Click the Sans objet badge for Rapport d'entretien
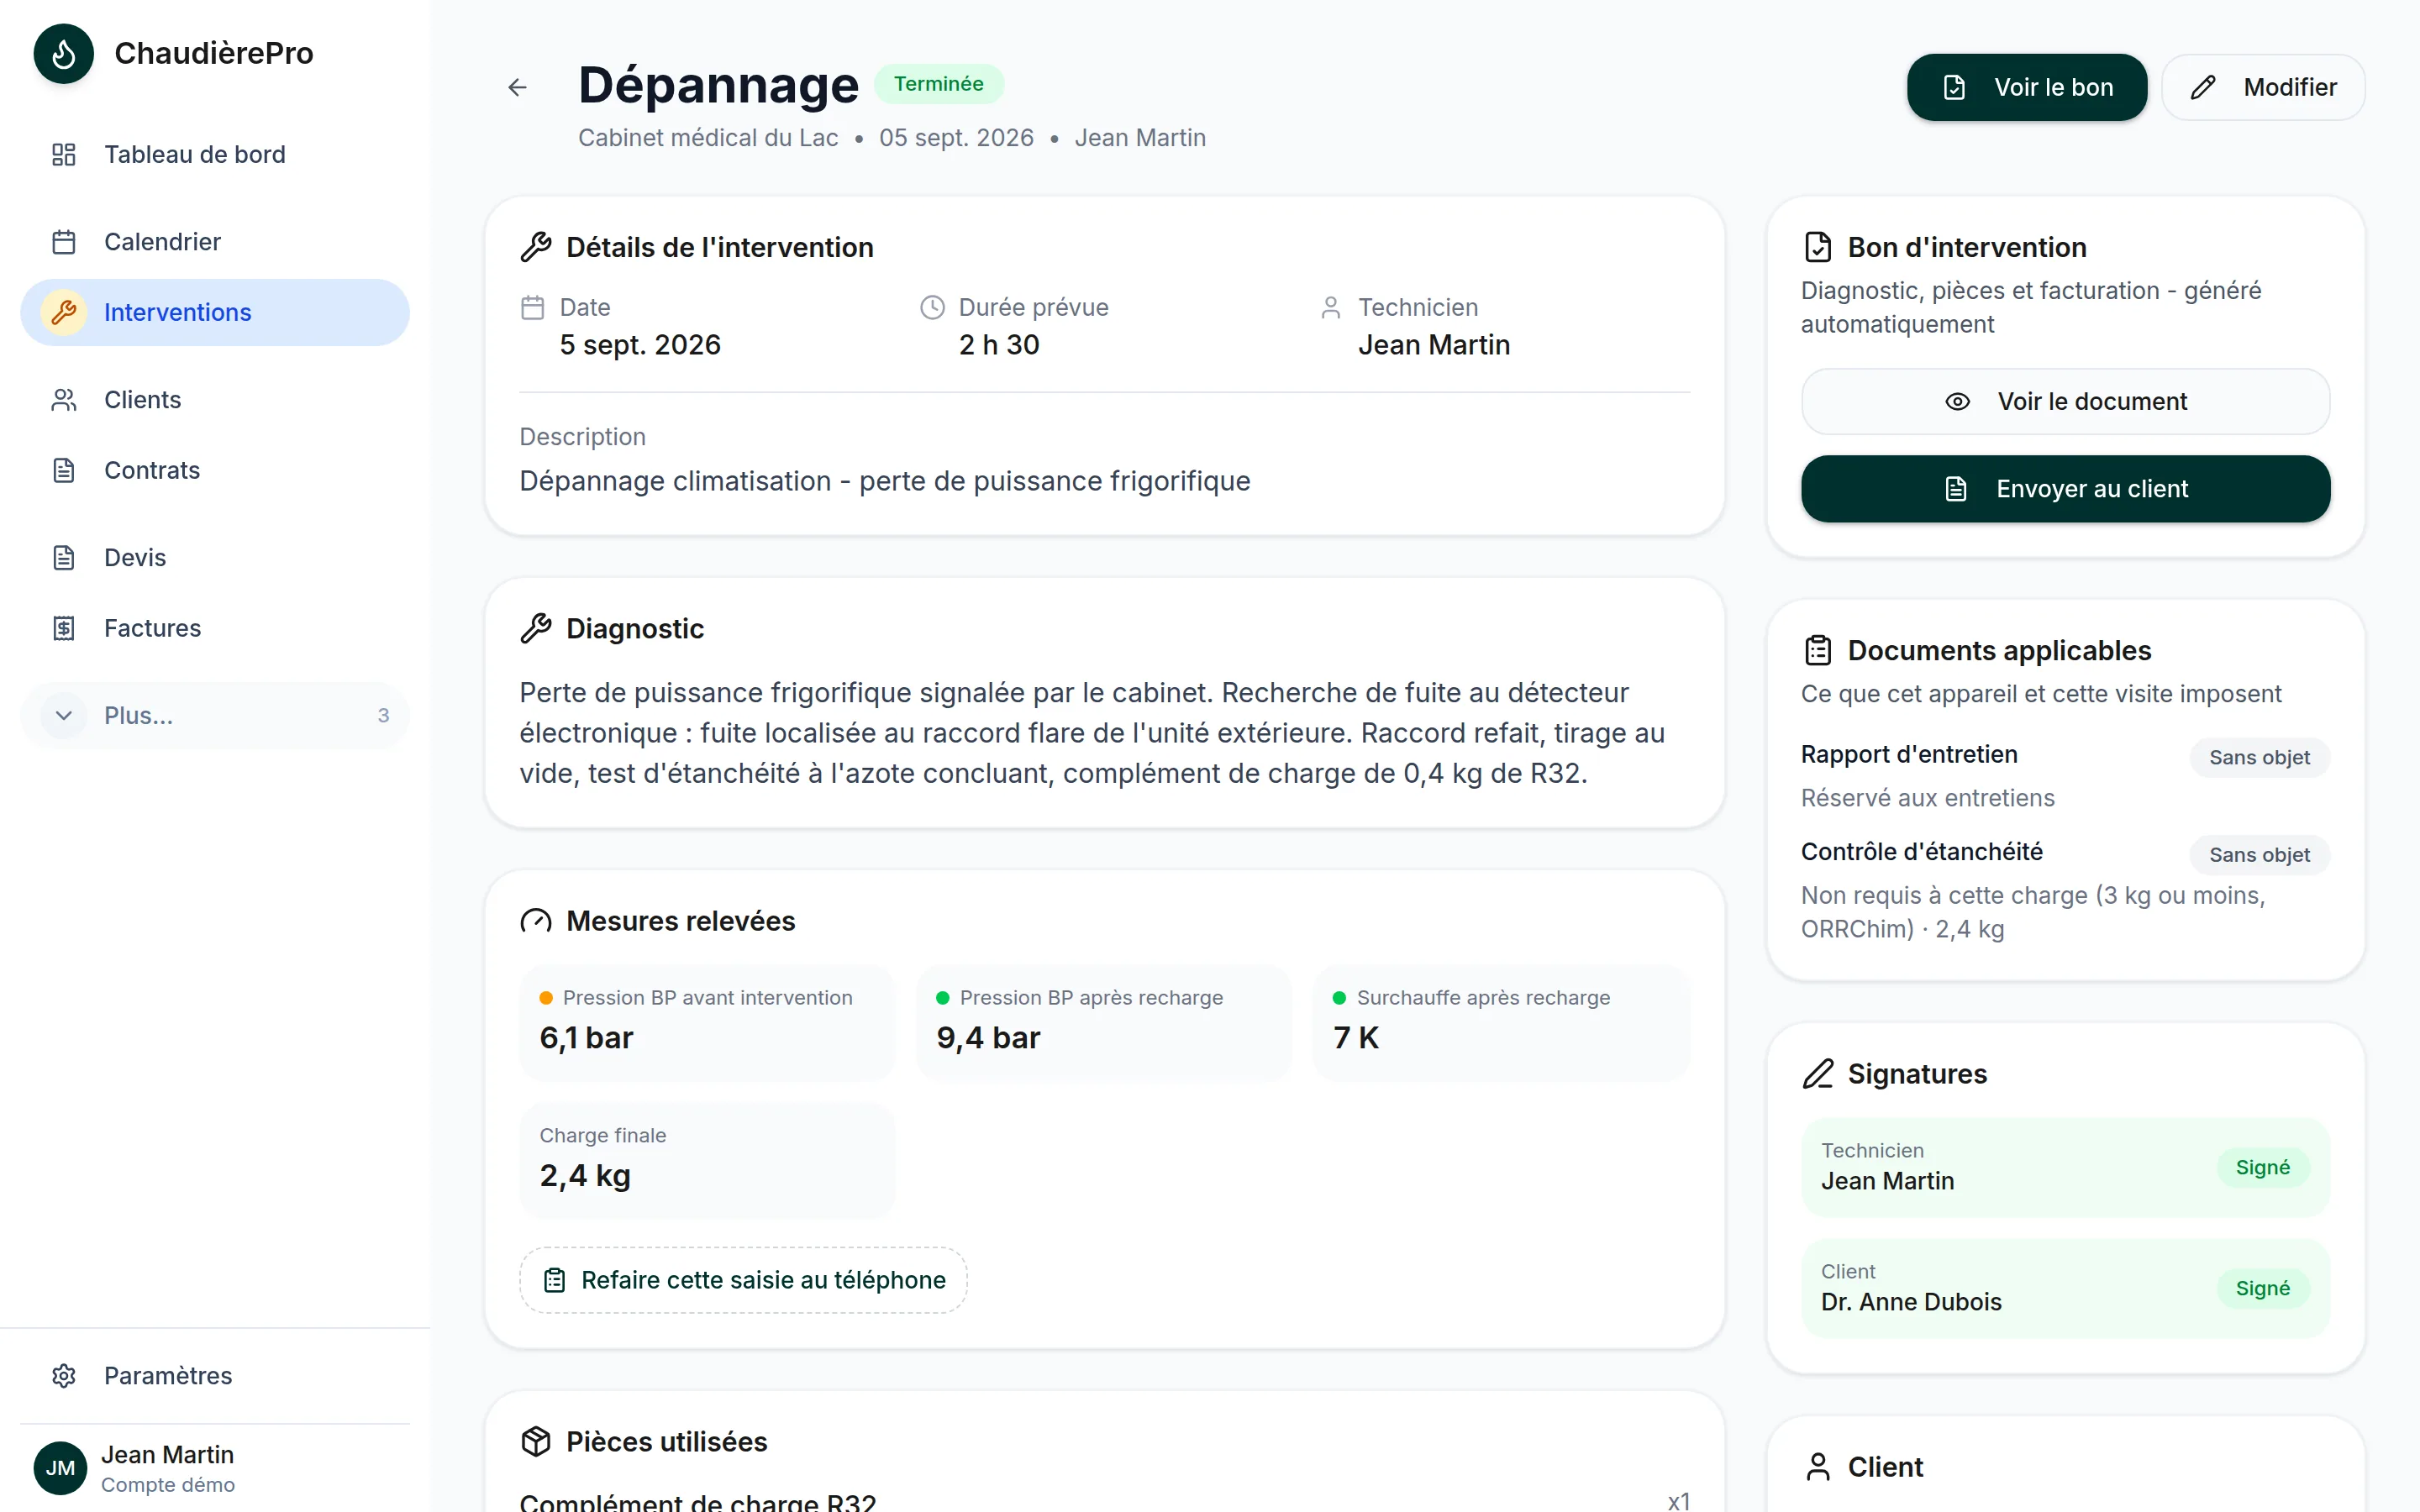This screenshot has height=1512, width=2420. (2259, 758)
